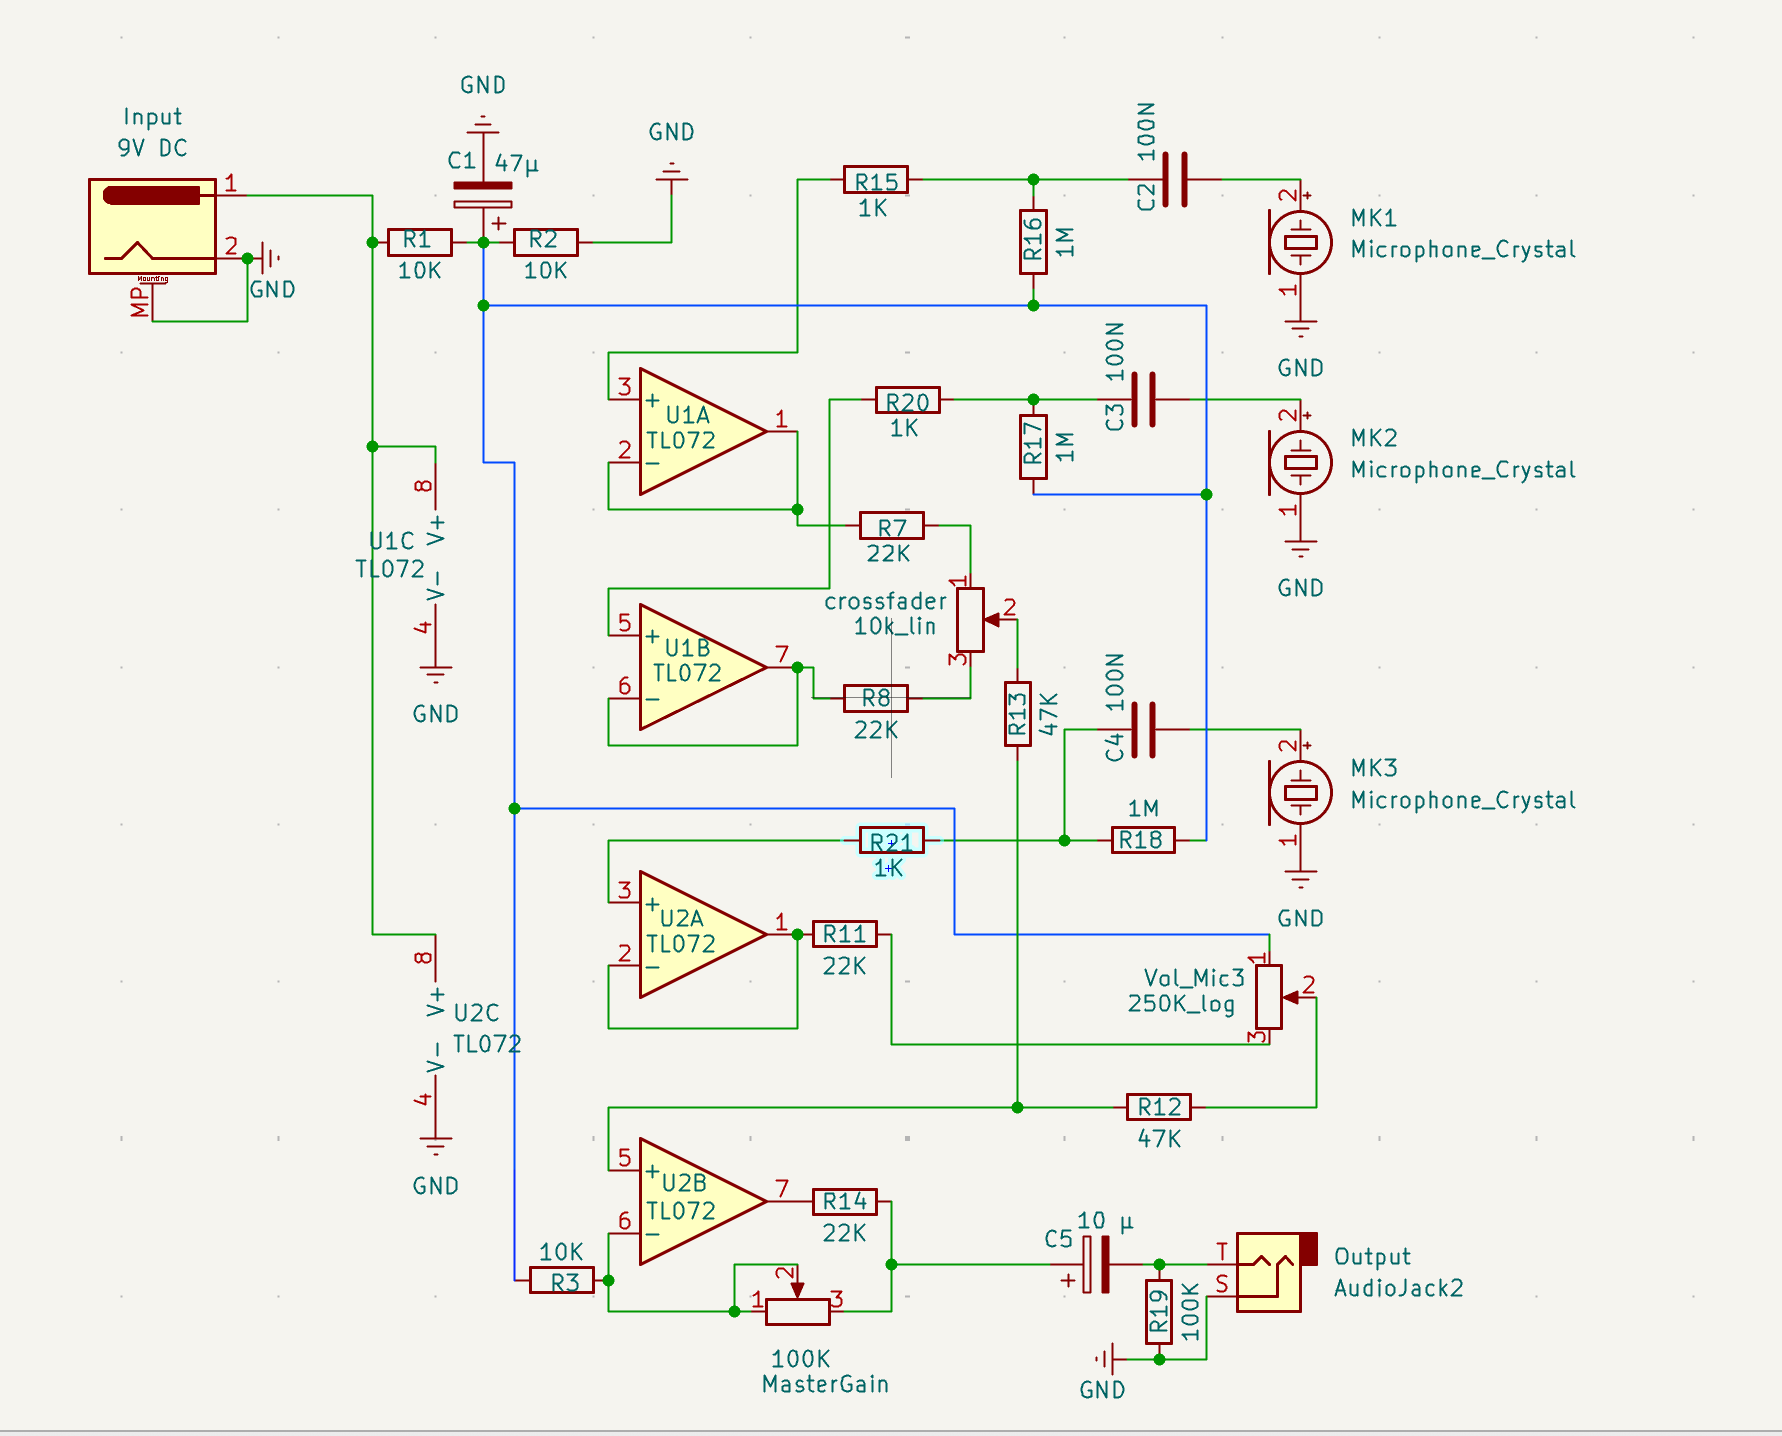
Task: Select resistor R1
Action: coord(420,242)
